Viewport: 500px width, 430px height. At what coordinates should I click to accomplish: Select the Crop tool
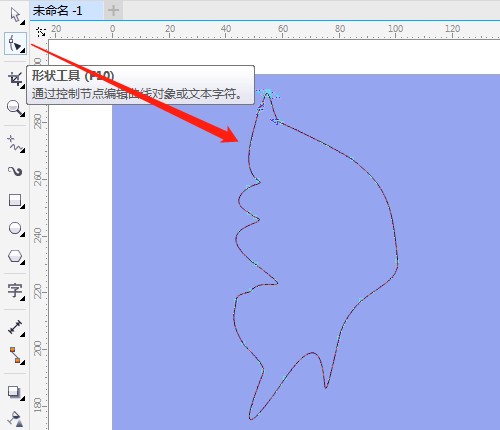coord(15,79)
